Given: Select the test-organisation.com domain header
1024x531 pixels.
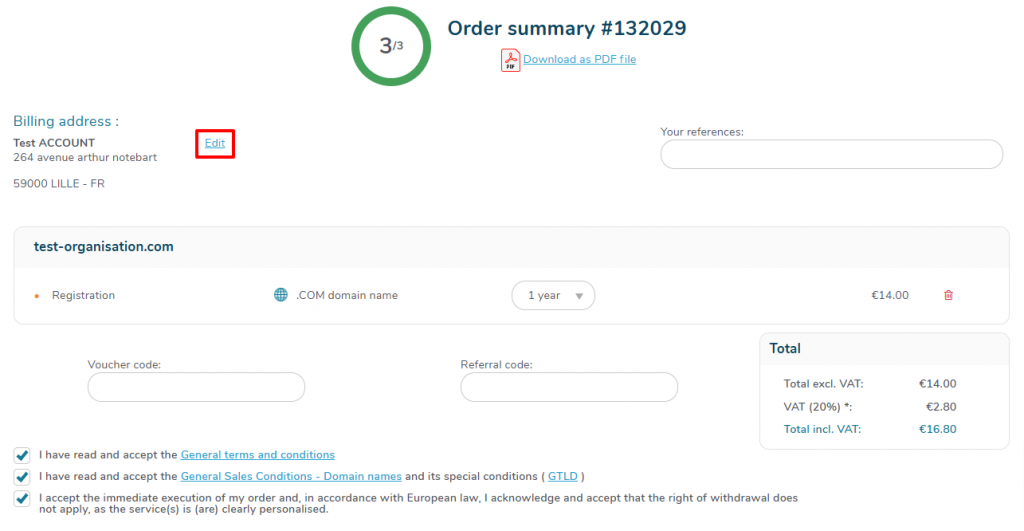Looking at the screenshot, I should pyautogui.click(x=104, y=246).
